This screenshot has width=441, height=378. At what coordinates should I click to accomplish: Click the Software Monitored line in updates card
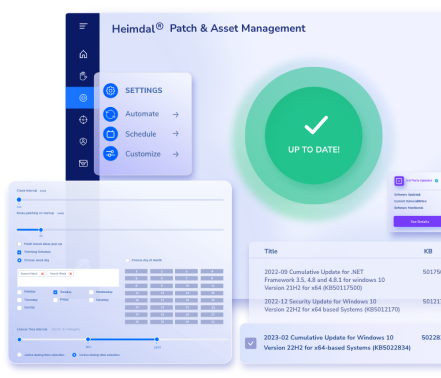(x=409, y=208)
